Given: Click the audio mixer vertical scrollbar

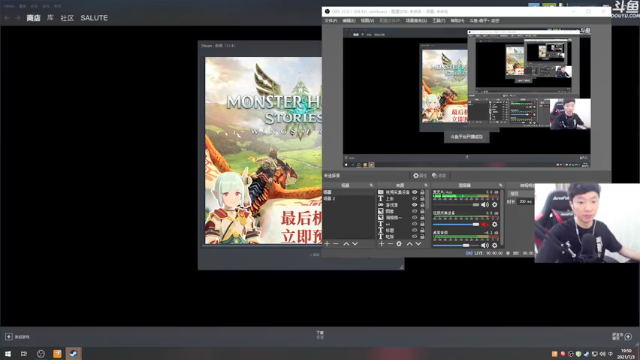Looking at the screenshot, I should tap(502, 218).
